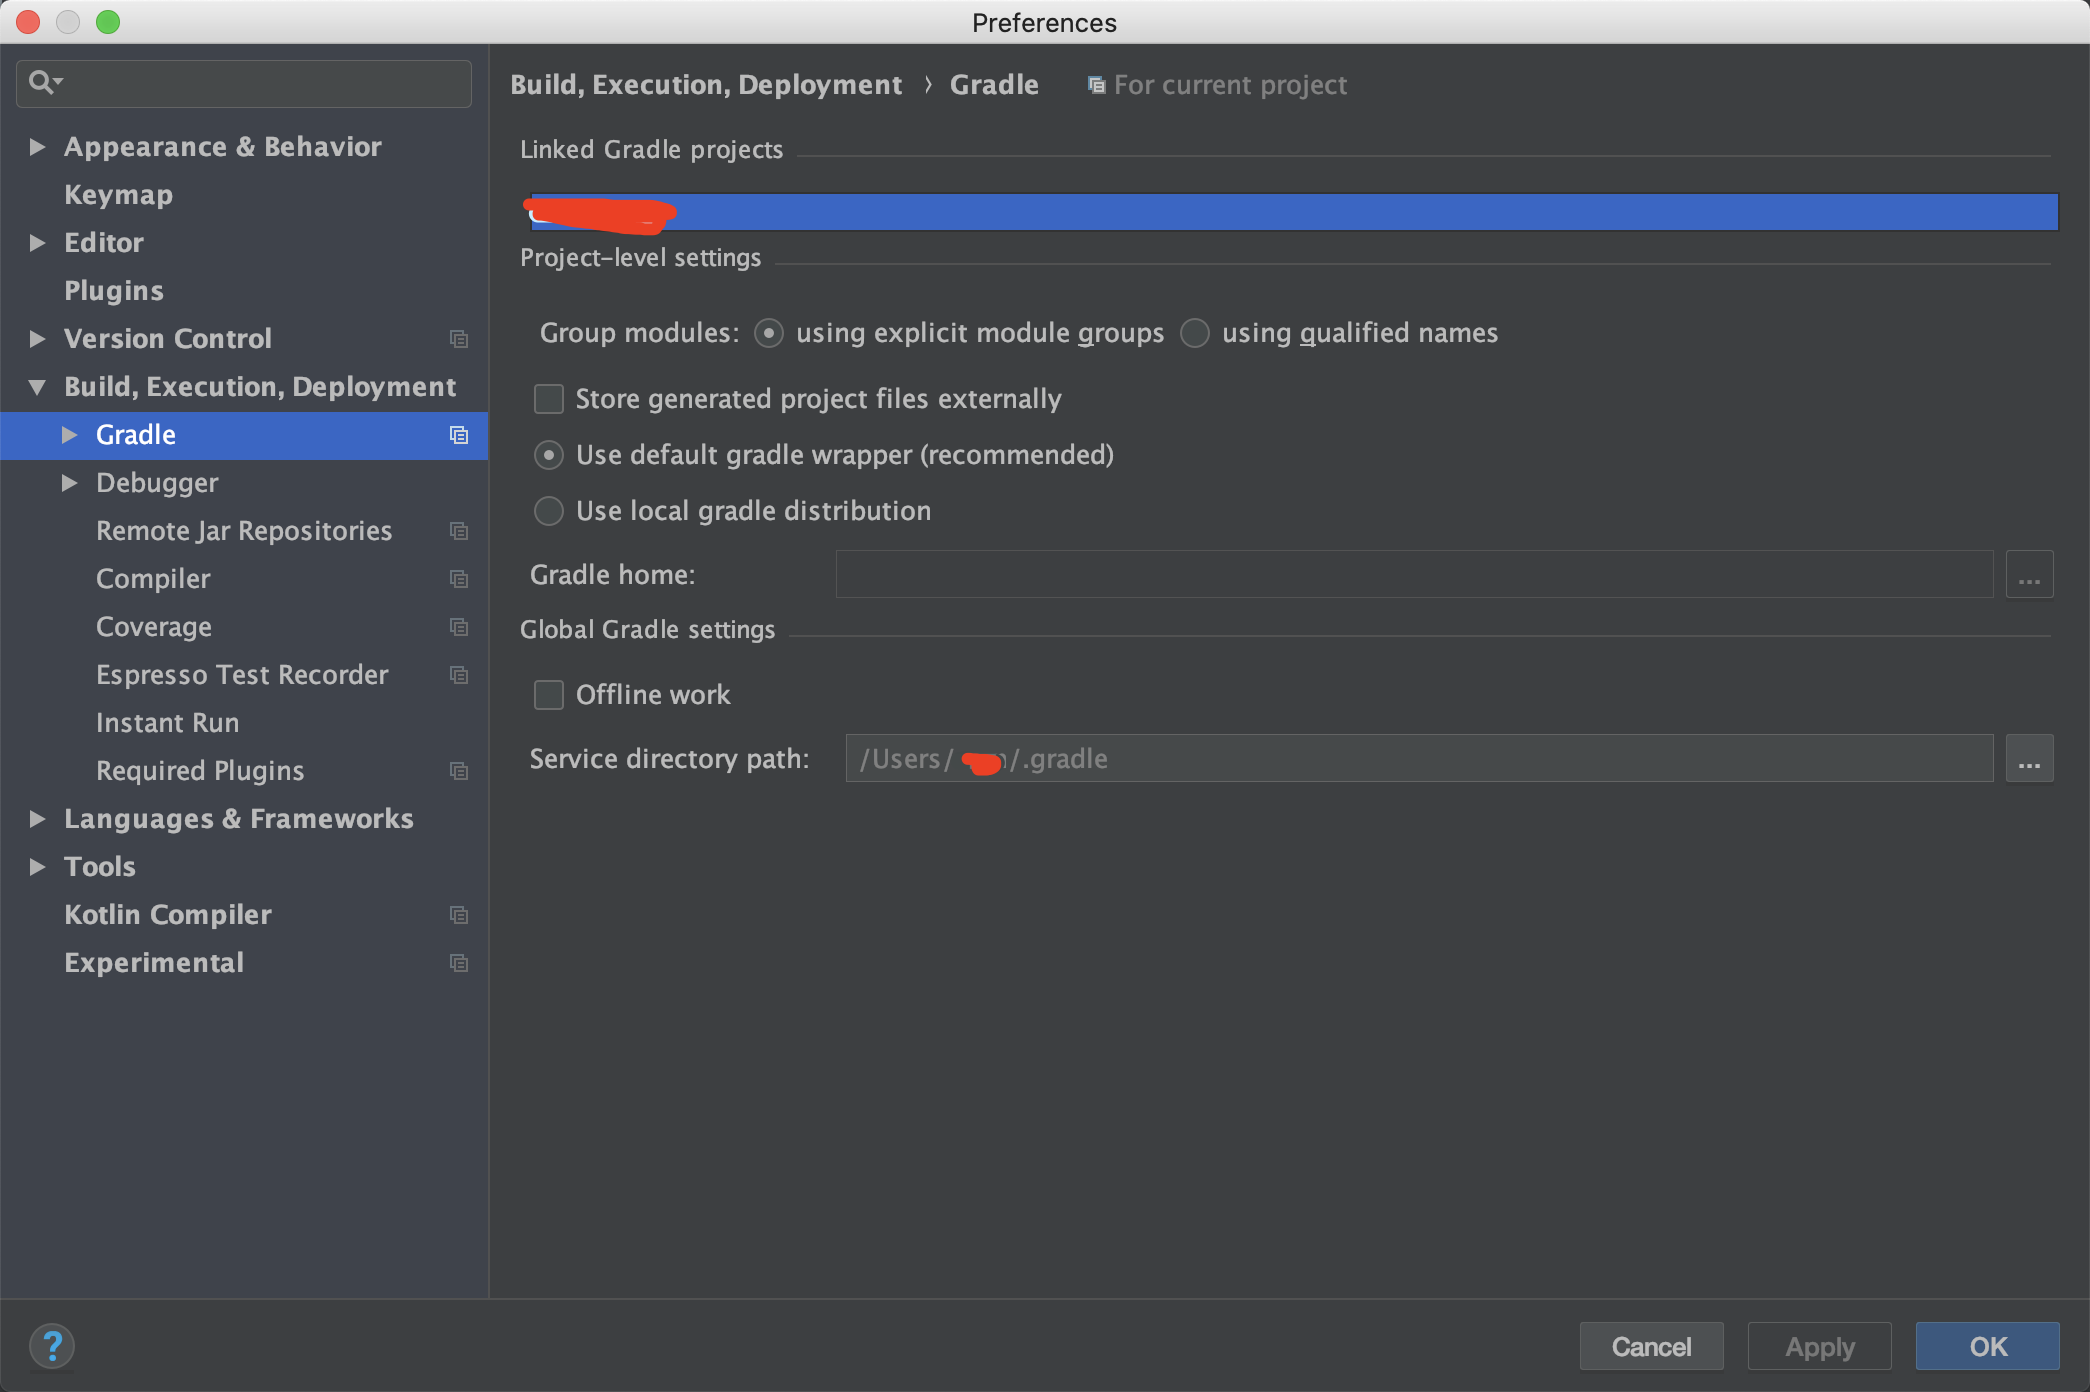Click project-scope icon beside Kotlin Compiler
Screen dimensions: 2090x1392
(459, 915)
